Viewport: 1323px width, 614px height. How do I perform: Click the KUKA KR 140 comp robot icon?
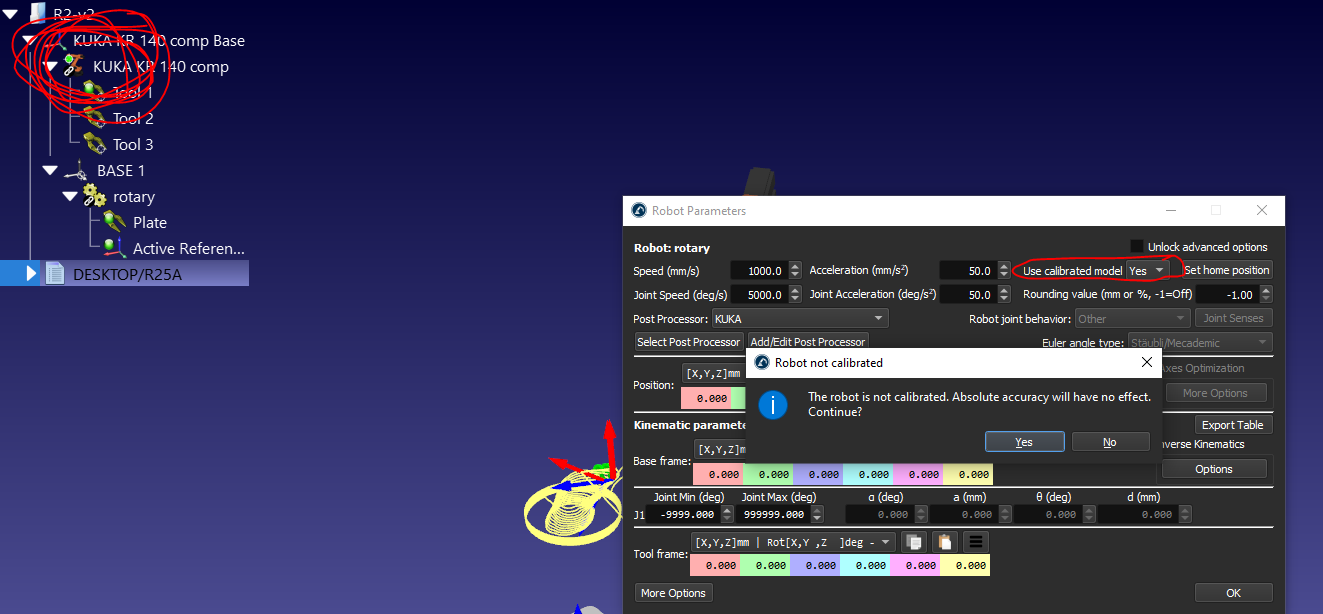[73, 66]
